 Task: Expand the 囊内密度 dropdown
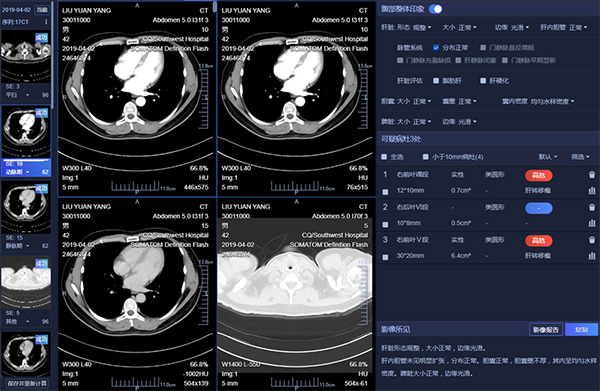(x=538, y=101)
